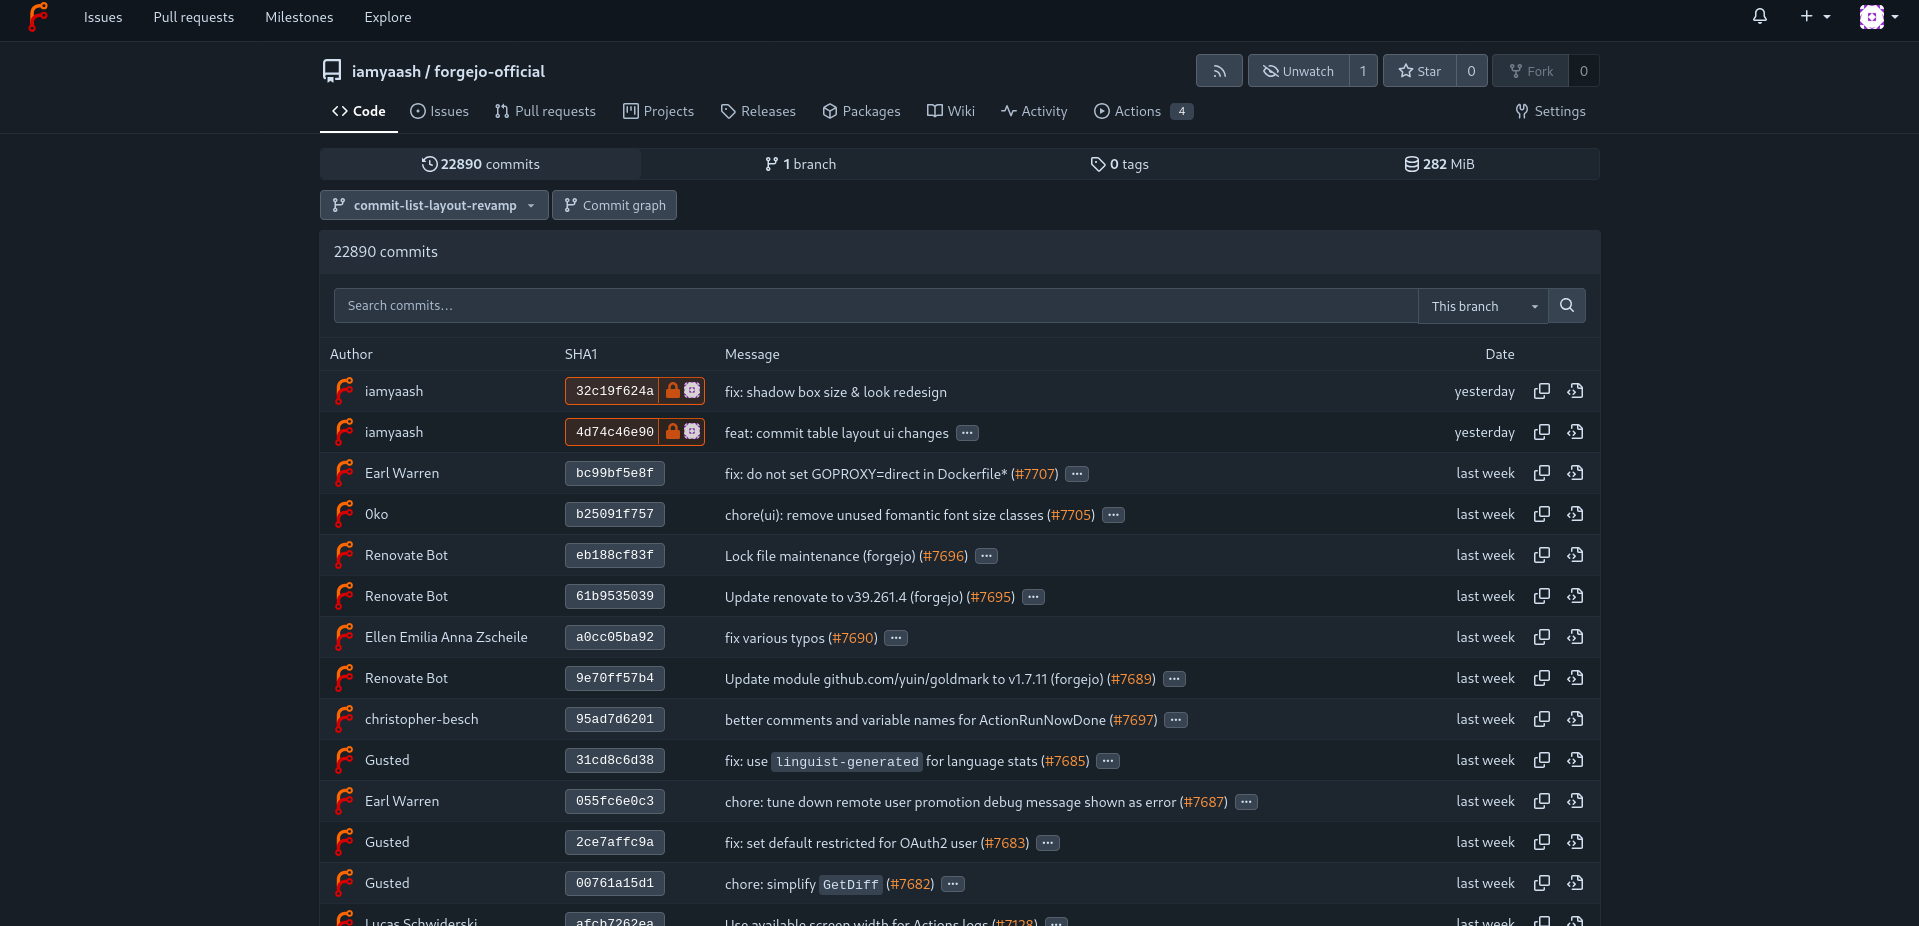
Task: Go to the Issues repository tab
Action: coord(439,111)
